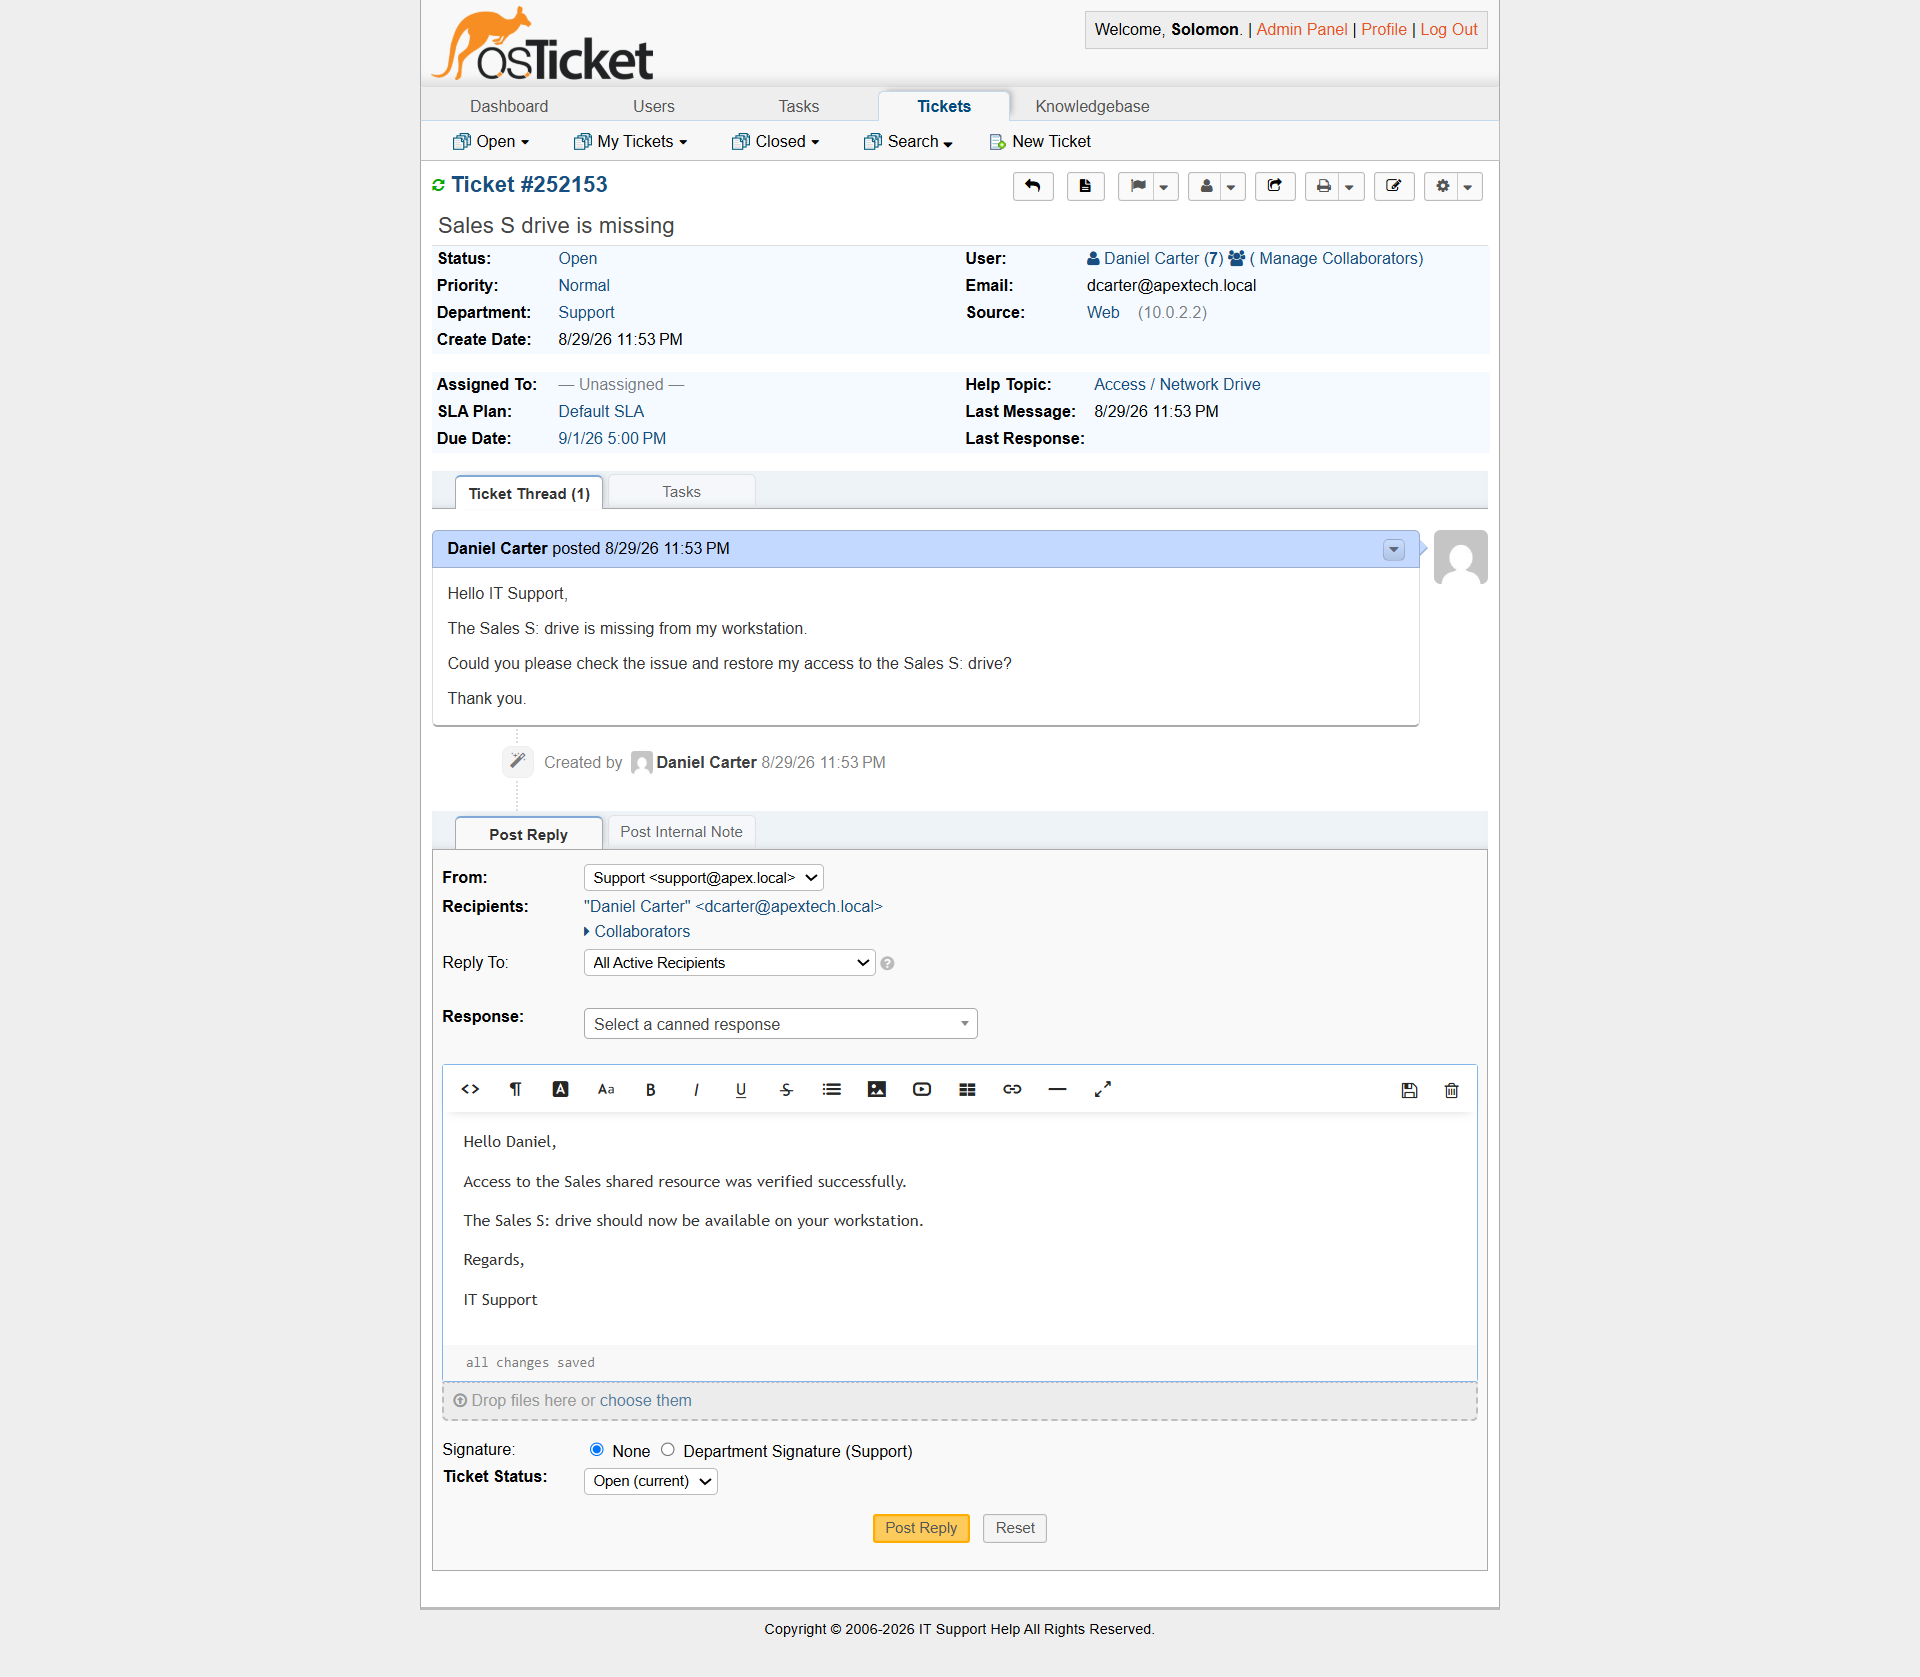Click the gear more-options icon
This screenshot has height=1677, width=1920.
coord(1442,186)
